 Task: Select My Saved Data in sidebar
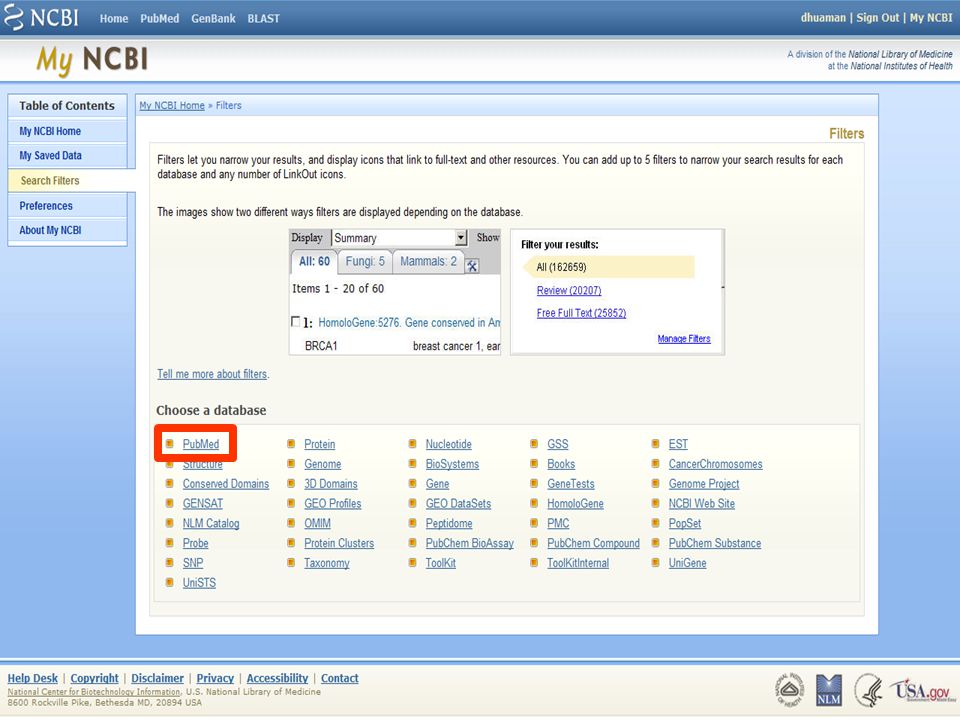point(67,156)
